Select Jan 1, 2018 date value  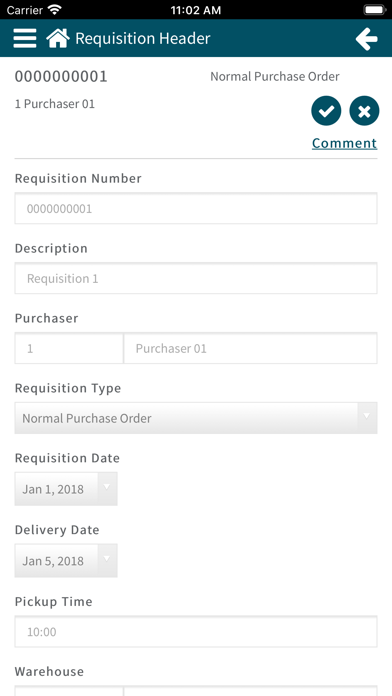(53, 489)
